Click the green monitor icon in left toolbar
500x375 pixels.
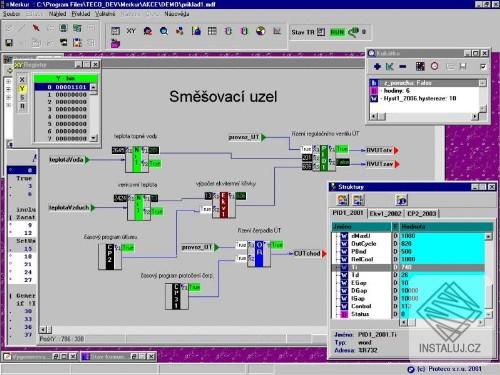[63, 28]
